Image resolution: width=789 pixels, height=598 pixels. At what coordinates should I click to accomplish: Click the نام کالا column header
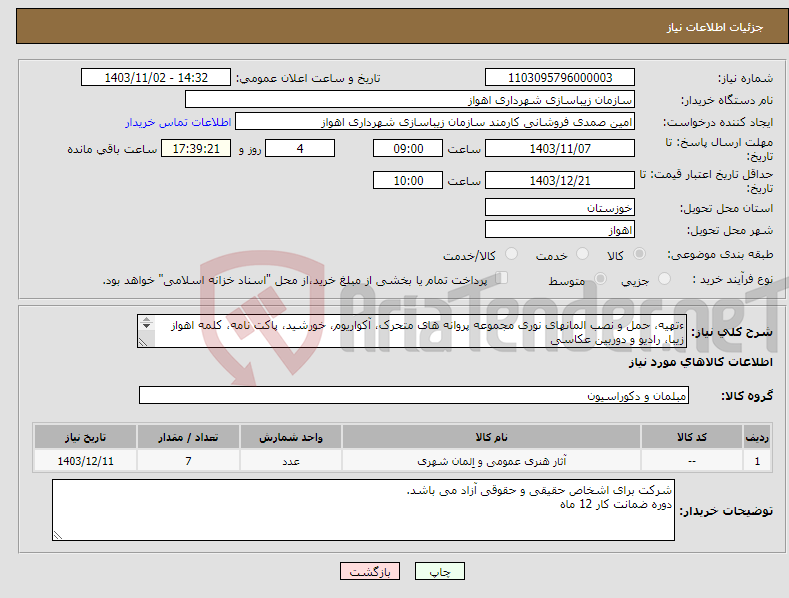point(491,437)
